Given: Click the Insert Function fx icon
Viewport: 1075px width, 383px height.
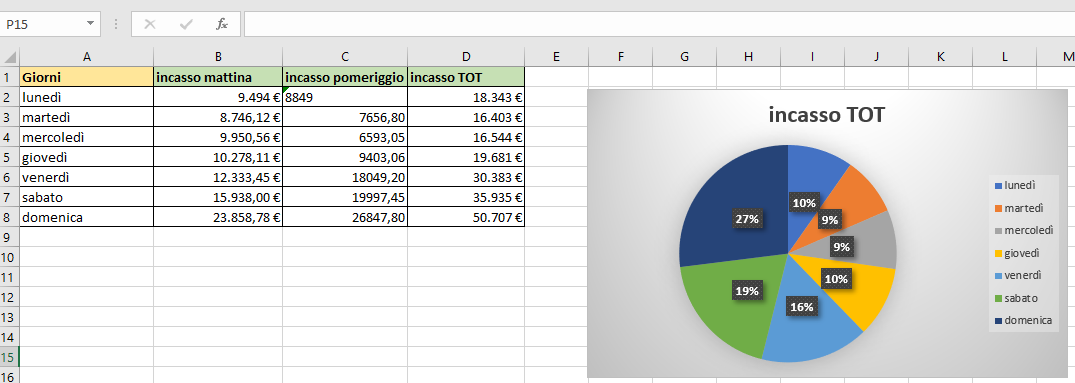Looking at the screenshot, I should [x=221, y=24].
